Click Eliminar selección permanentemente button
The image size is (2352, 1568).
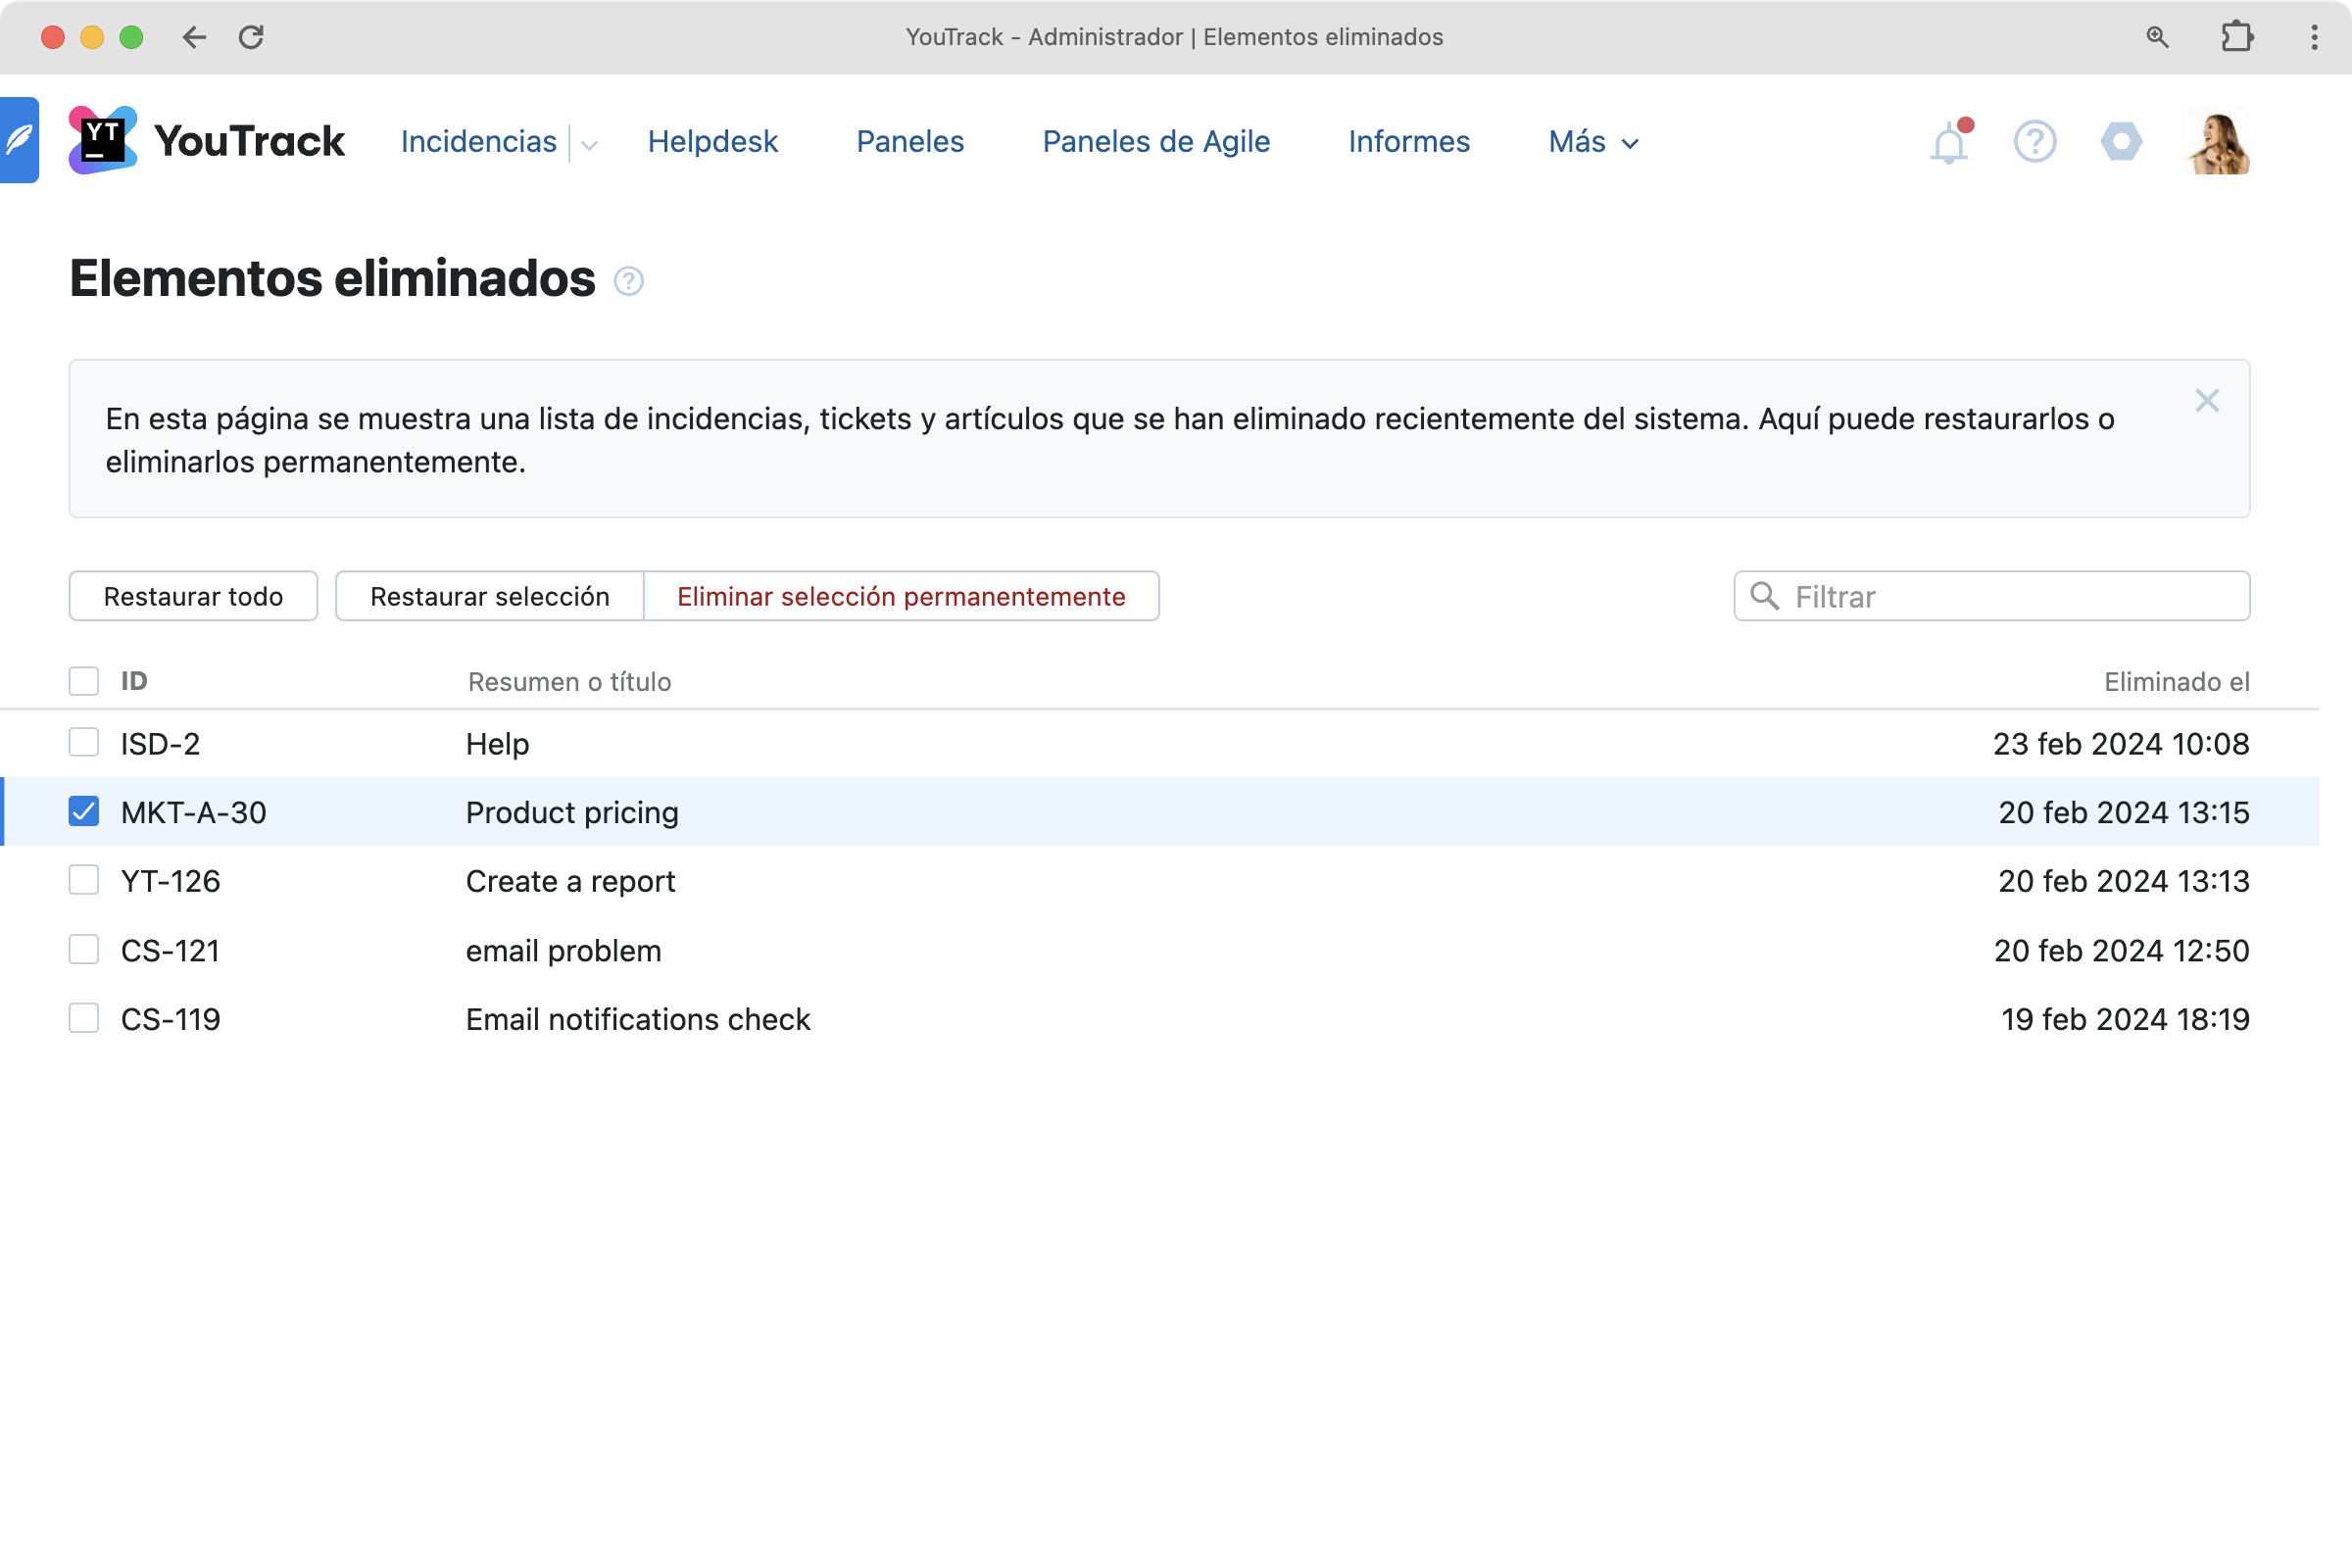click(901, 596)
